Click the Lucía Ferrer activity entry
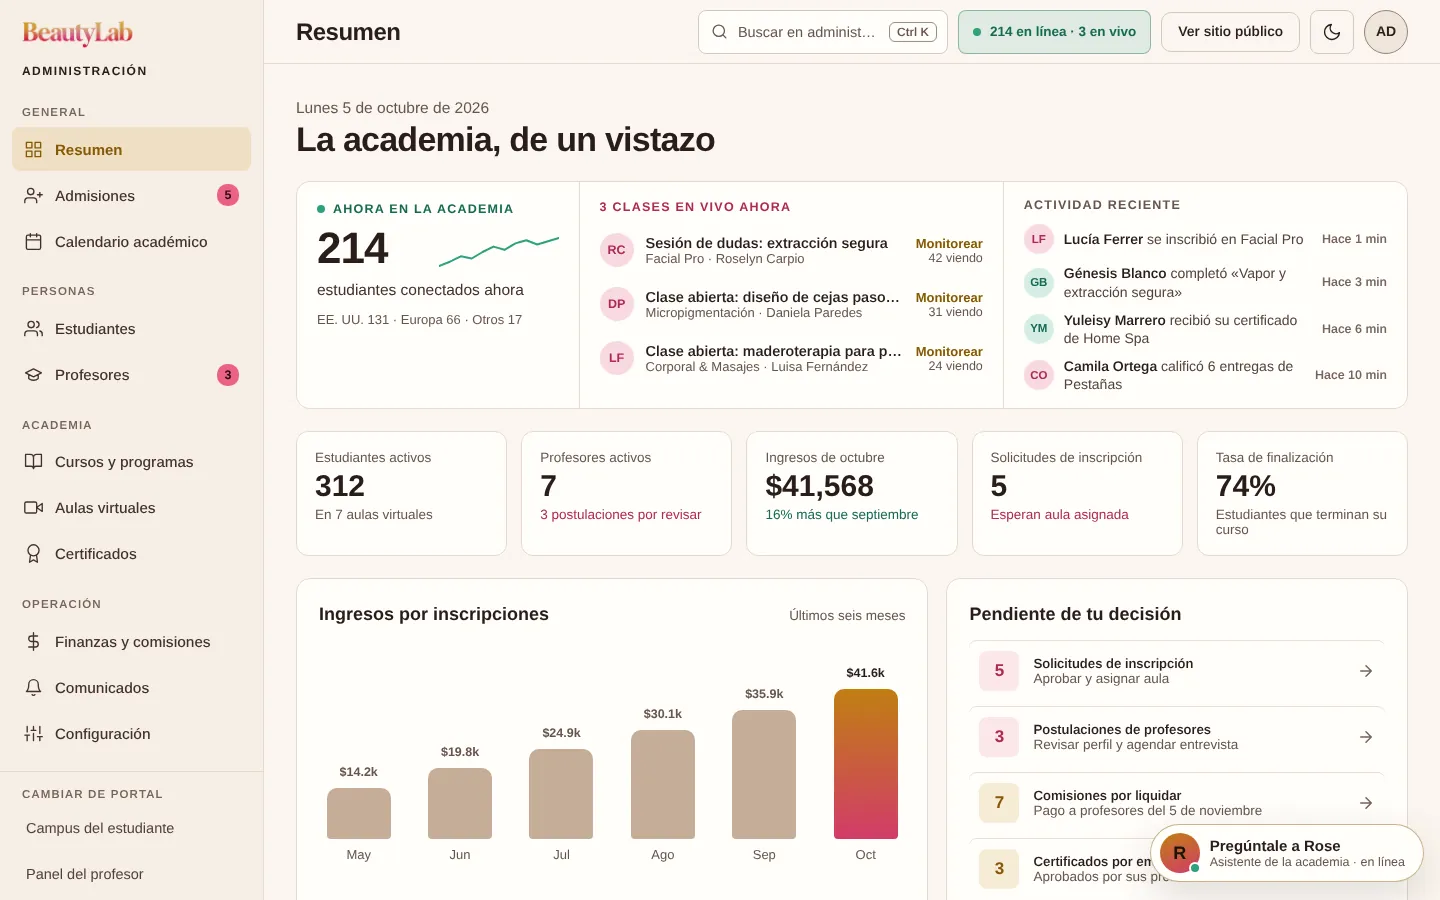The image size is (1440, 900). coord(1205,239)
